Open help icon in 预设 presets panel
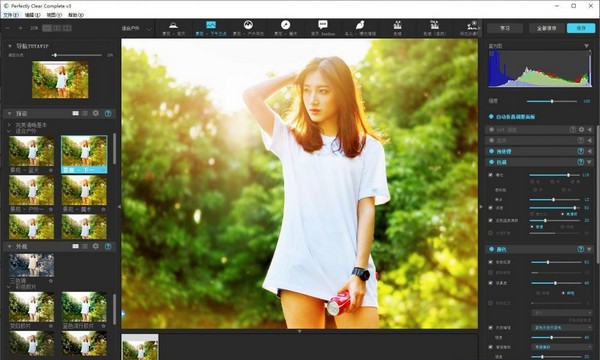This screenshot has height=360, width=600. 108,113
